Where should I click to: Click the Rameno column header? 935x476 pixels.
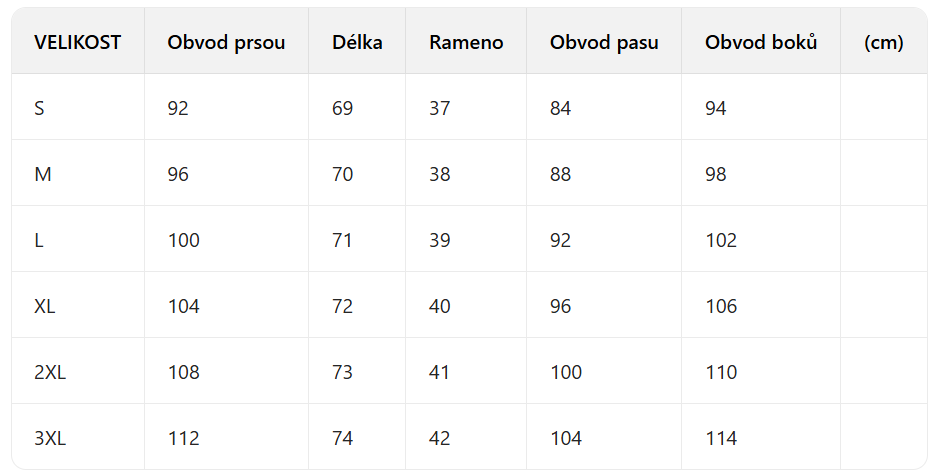click(x=466, y=42)
